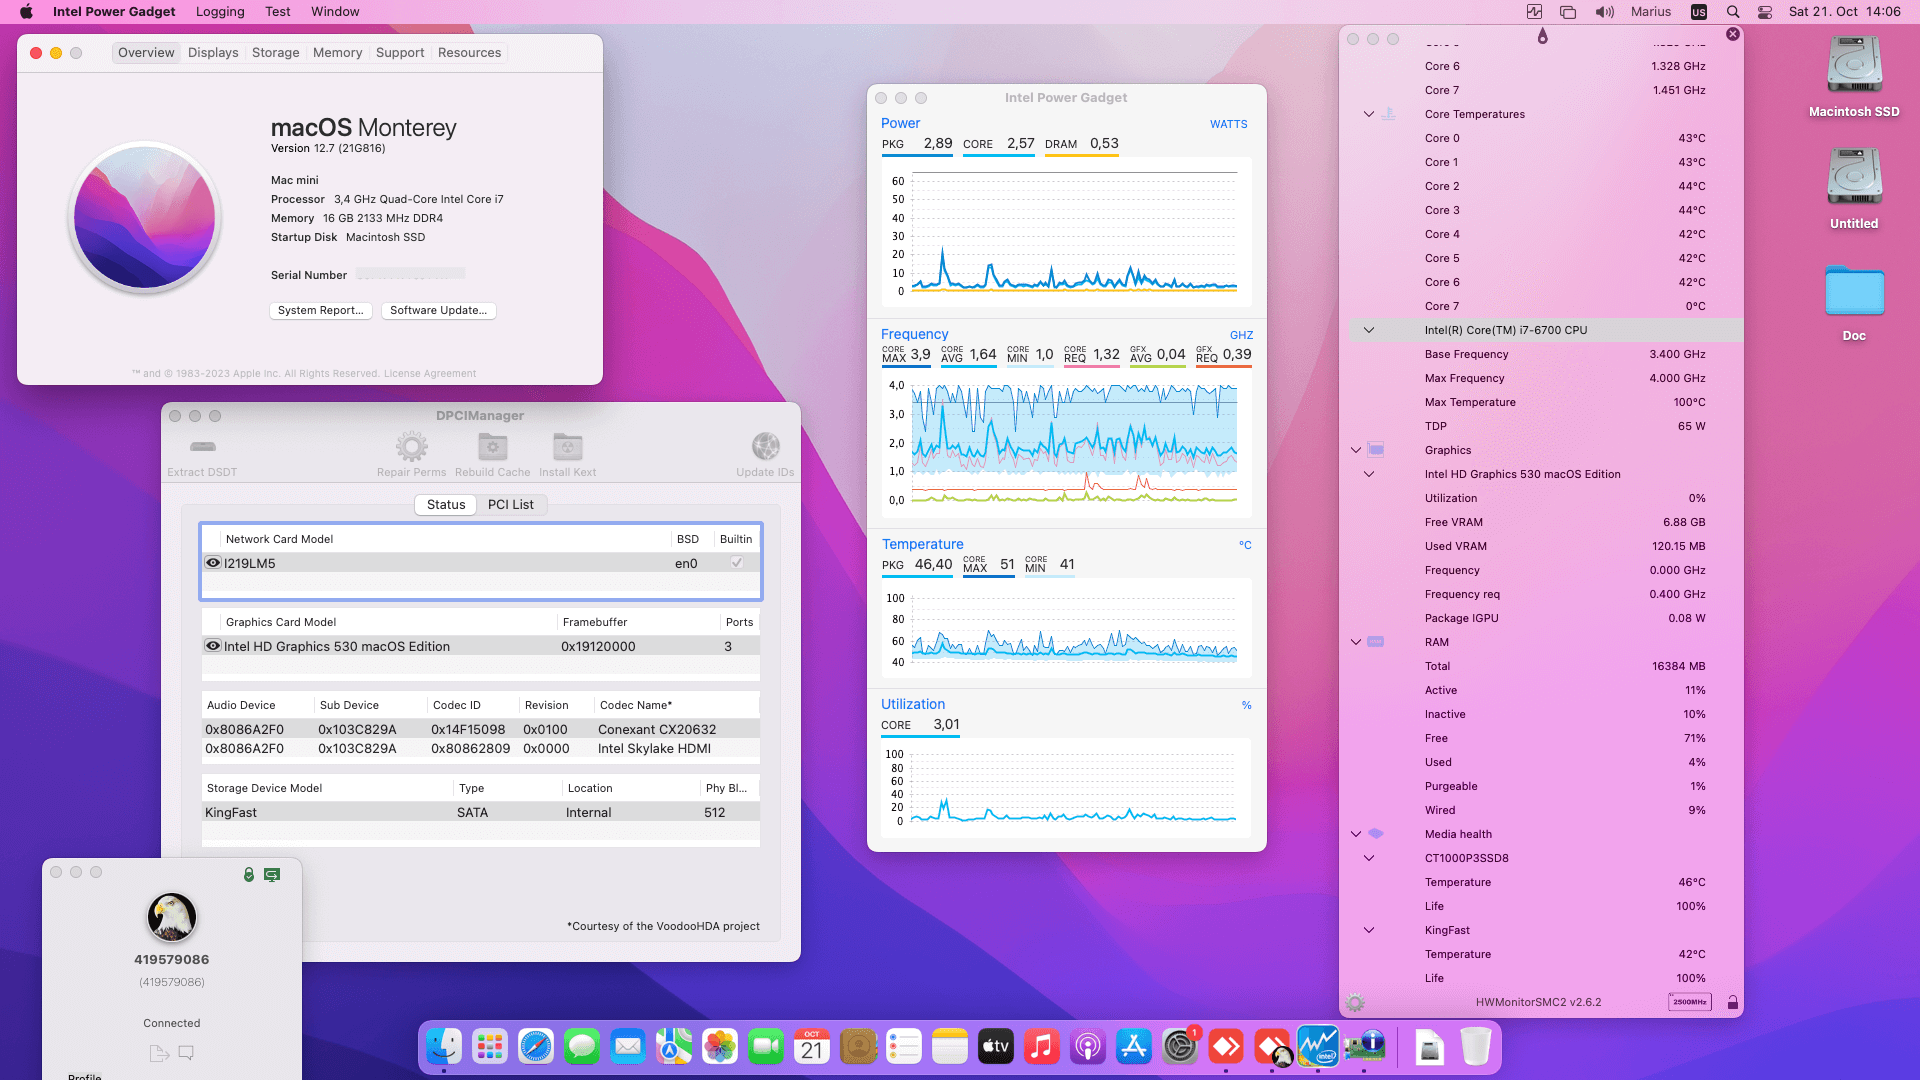Open the Logging menu
Viewport: 1920px width, 1080px height.
pos(220,12)
